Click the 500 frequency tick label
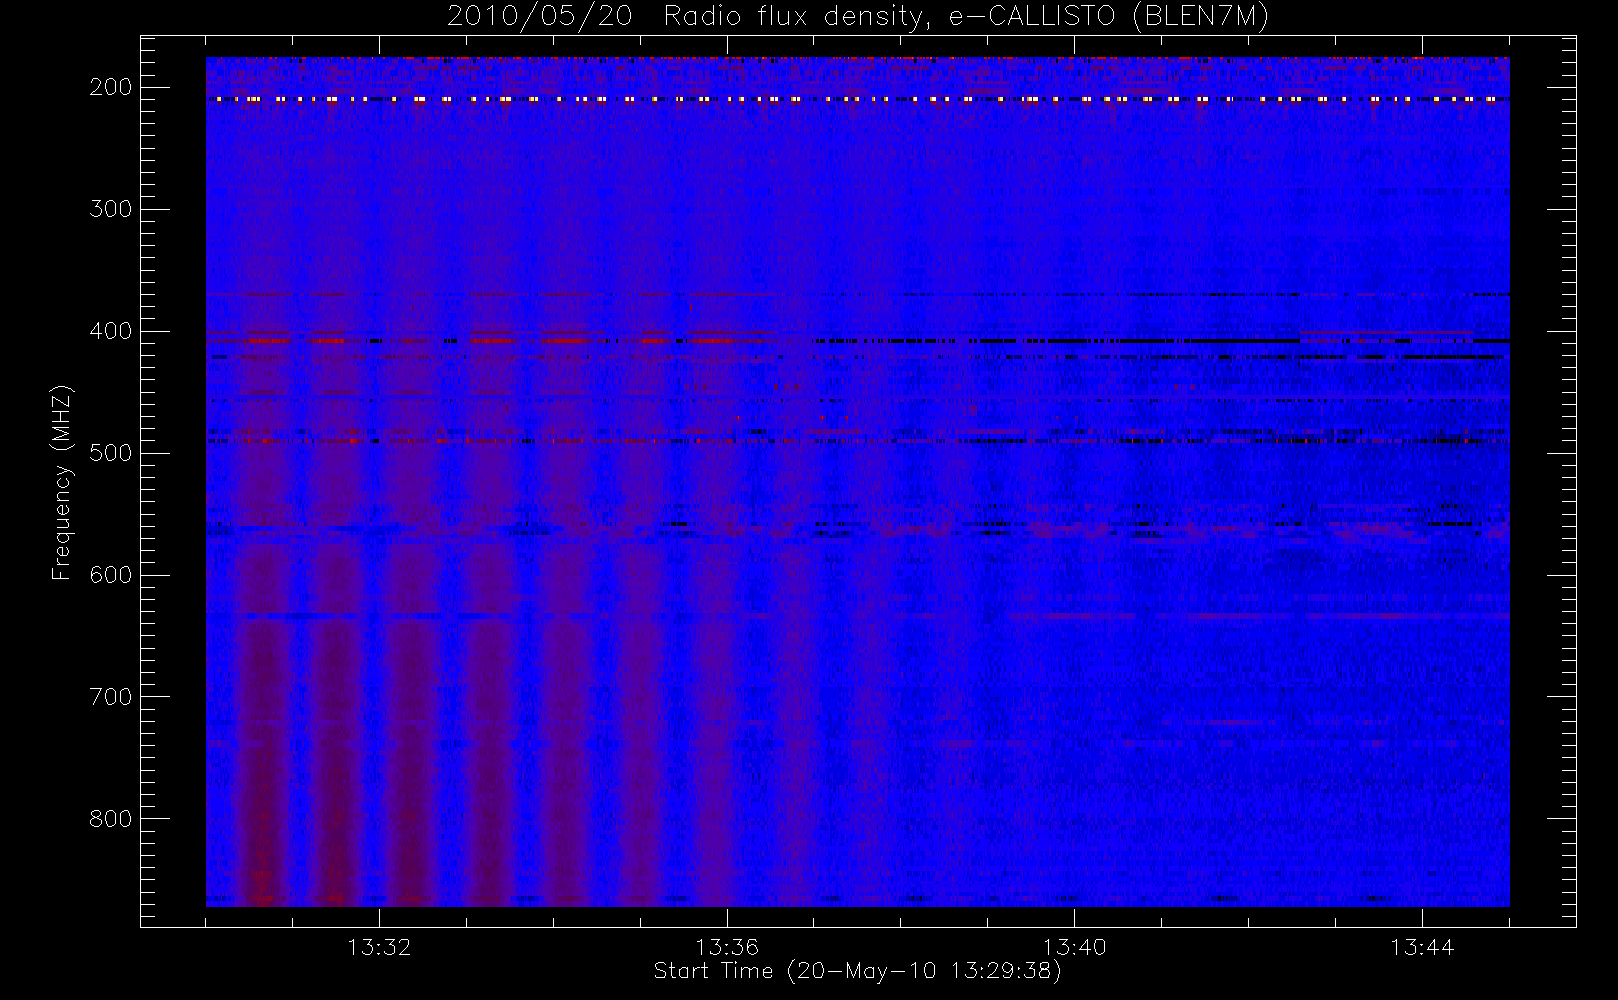This screenshot has height=1000, width=1618. pyautogui.click(x=111, y=453)
